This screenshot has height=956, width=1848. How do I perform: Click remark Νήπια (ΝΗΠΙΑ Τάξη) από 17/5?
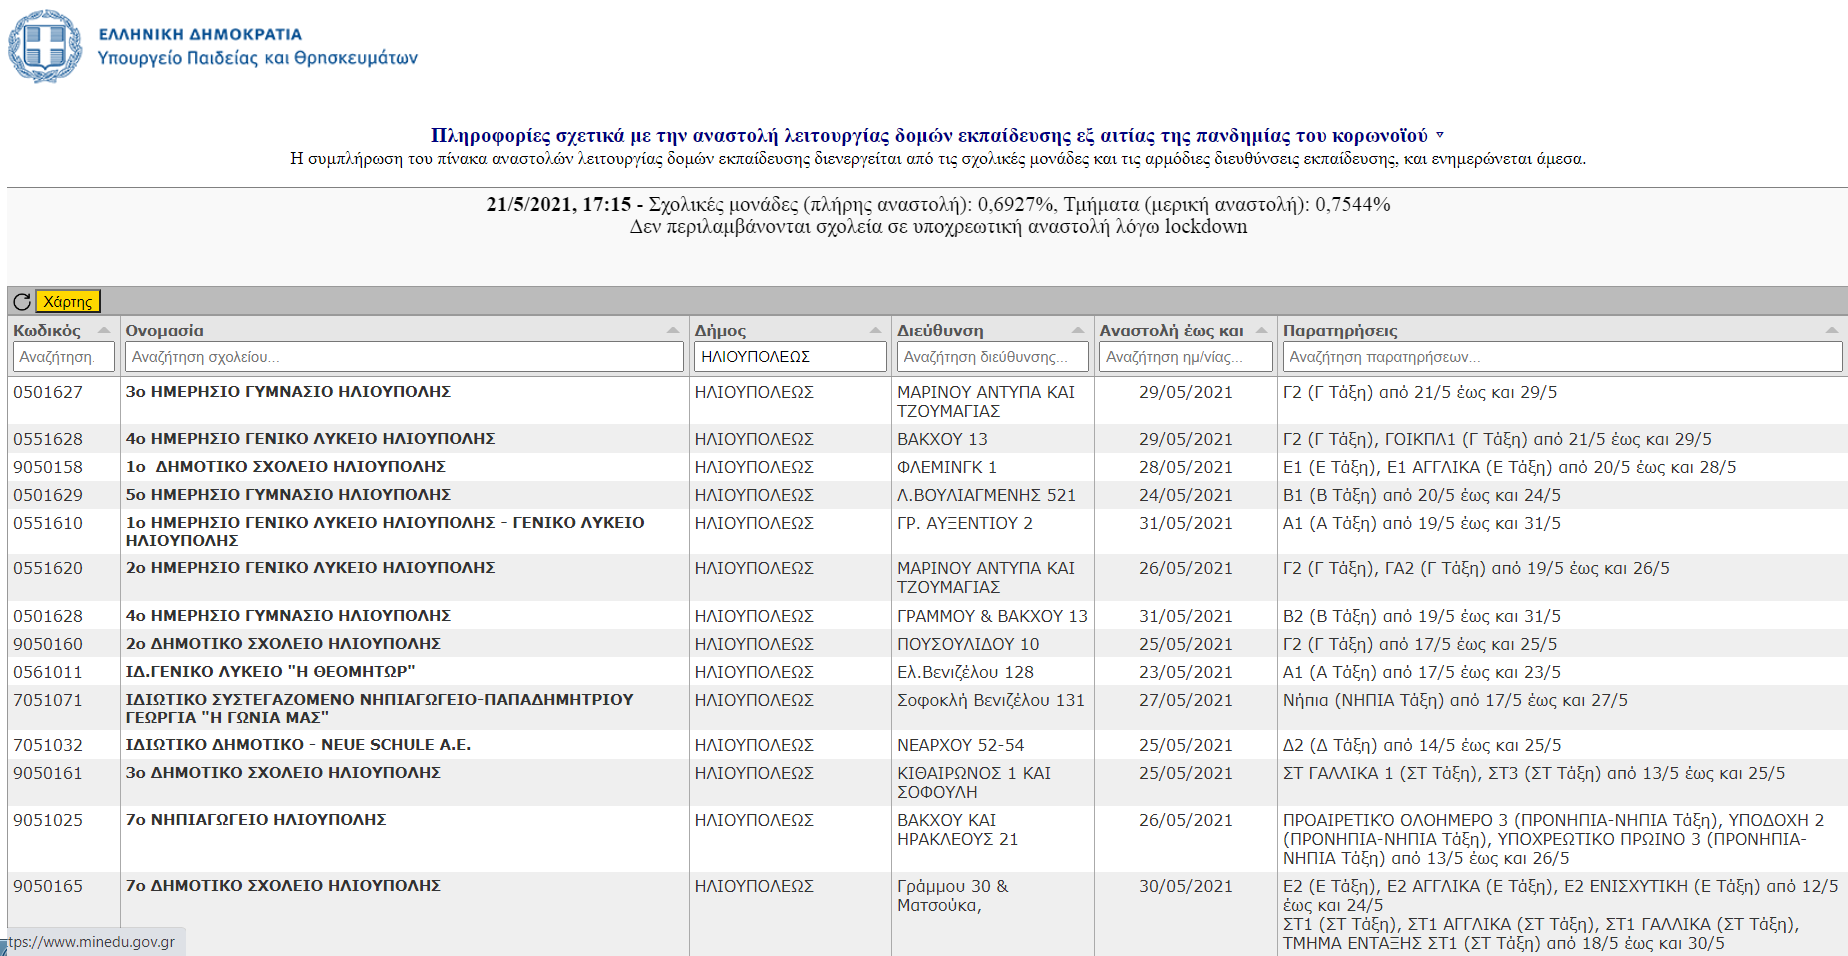tap(1455, 700)
